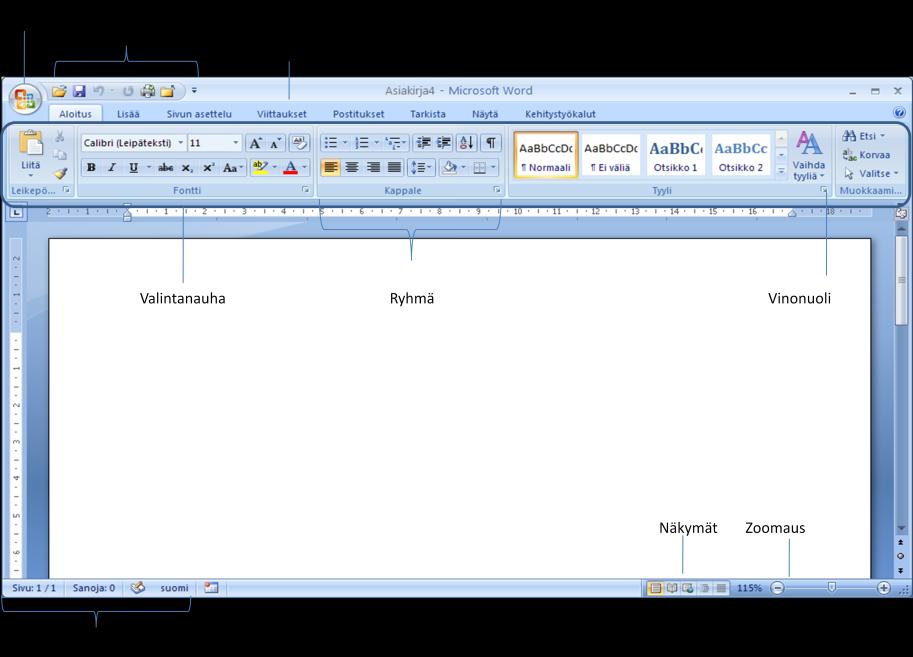The width and height of the screenshot is (913, 657).
Task: Click the Print Preview icon in Quick Access toolbar
Action: pos(148,91)
